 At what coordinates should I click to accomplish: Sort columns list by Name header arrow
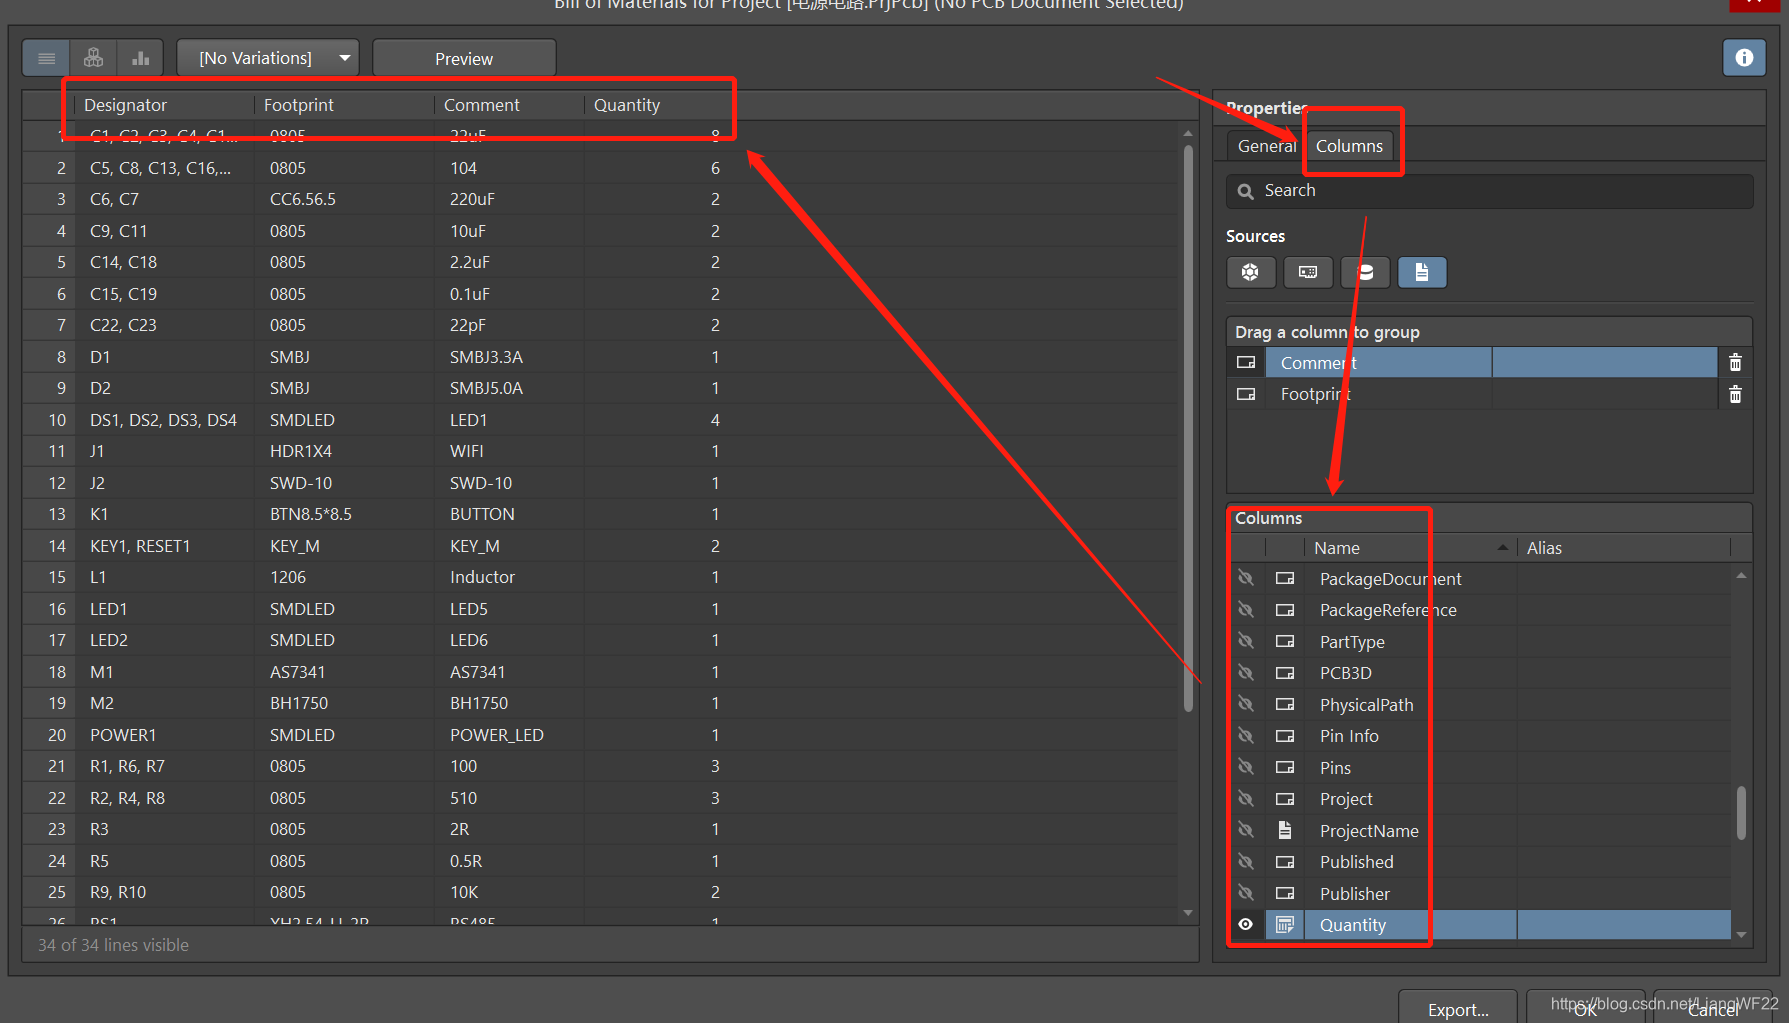(x=1502, y=547)
